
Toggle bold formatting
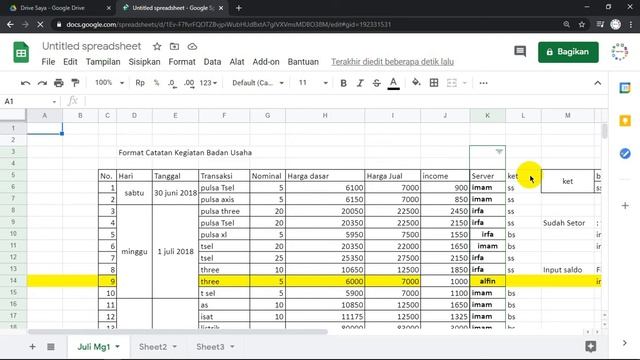pos(344,83)
